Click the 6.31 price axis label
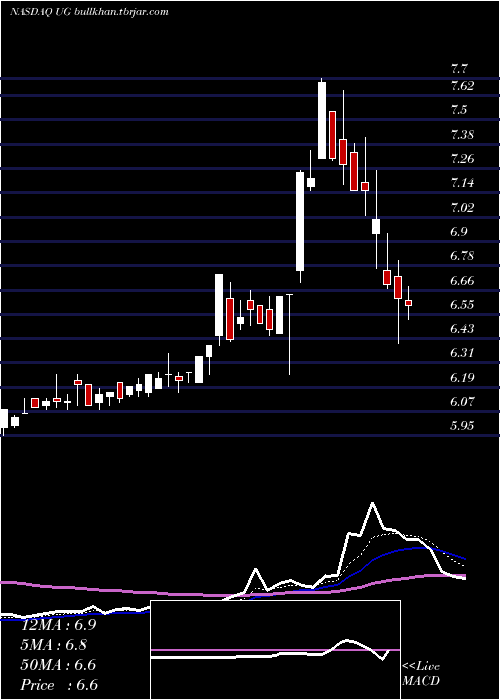Screen dimensions: 500x700 pyautogui.click(x=462, y=353)
